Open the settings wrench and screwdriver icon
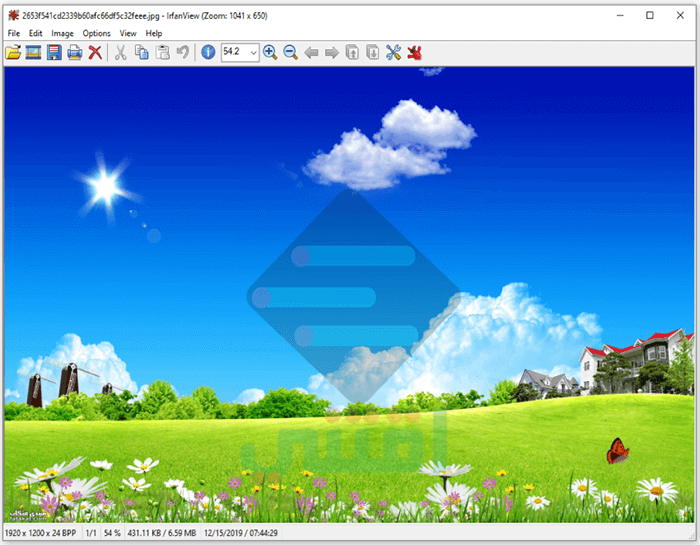Viewport: 700px width, 545px height. tap(393, 53)
